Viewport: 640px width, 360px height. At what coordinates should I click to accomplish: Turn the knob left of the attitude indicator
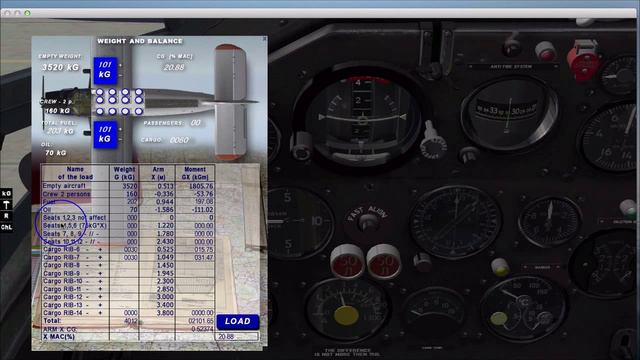tap(302, 147)
